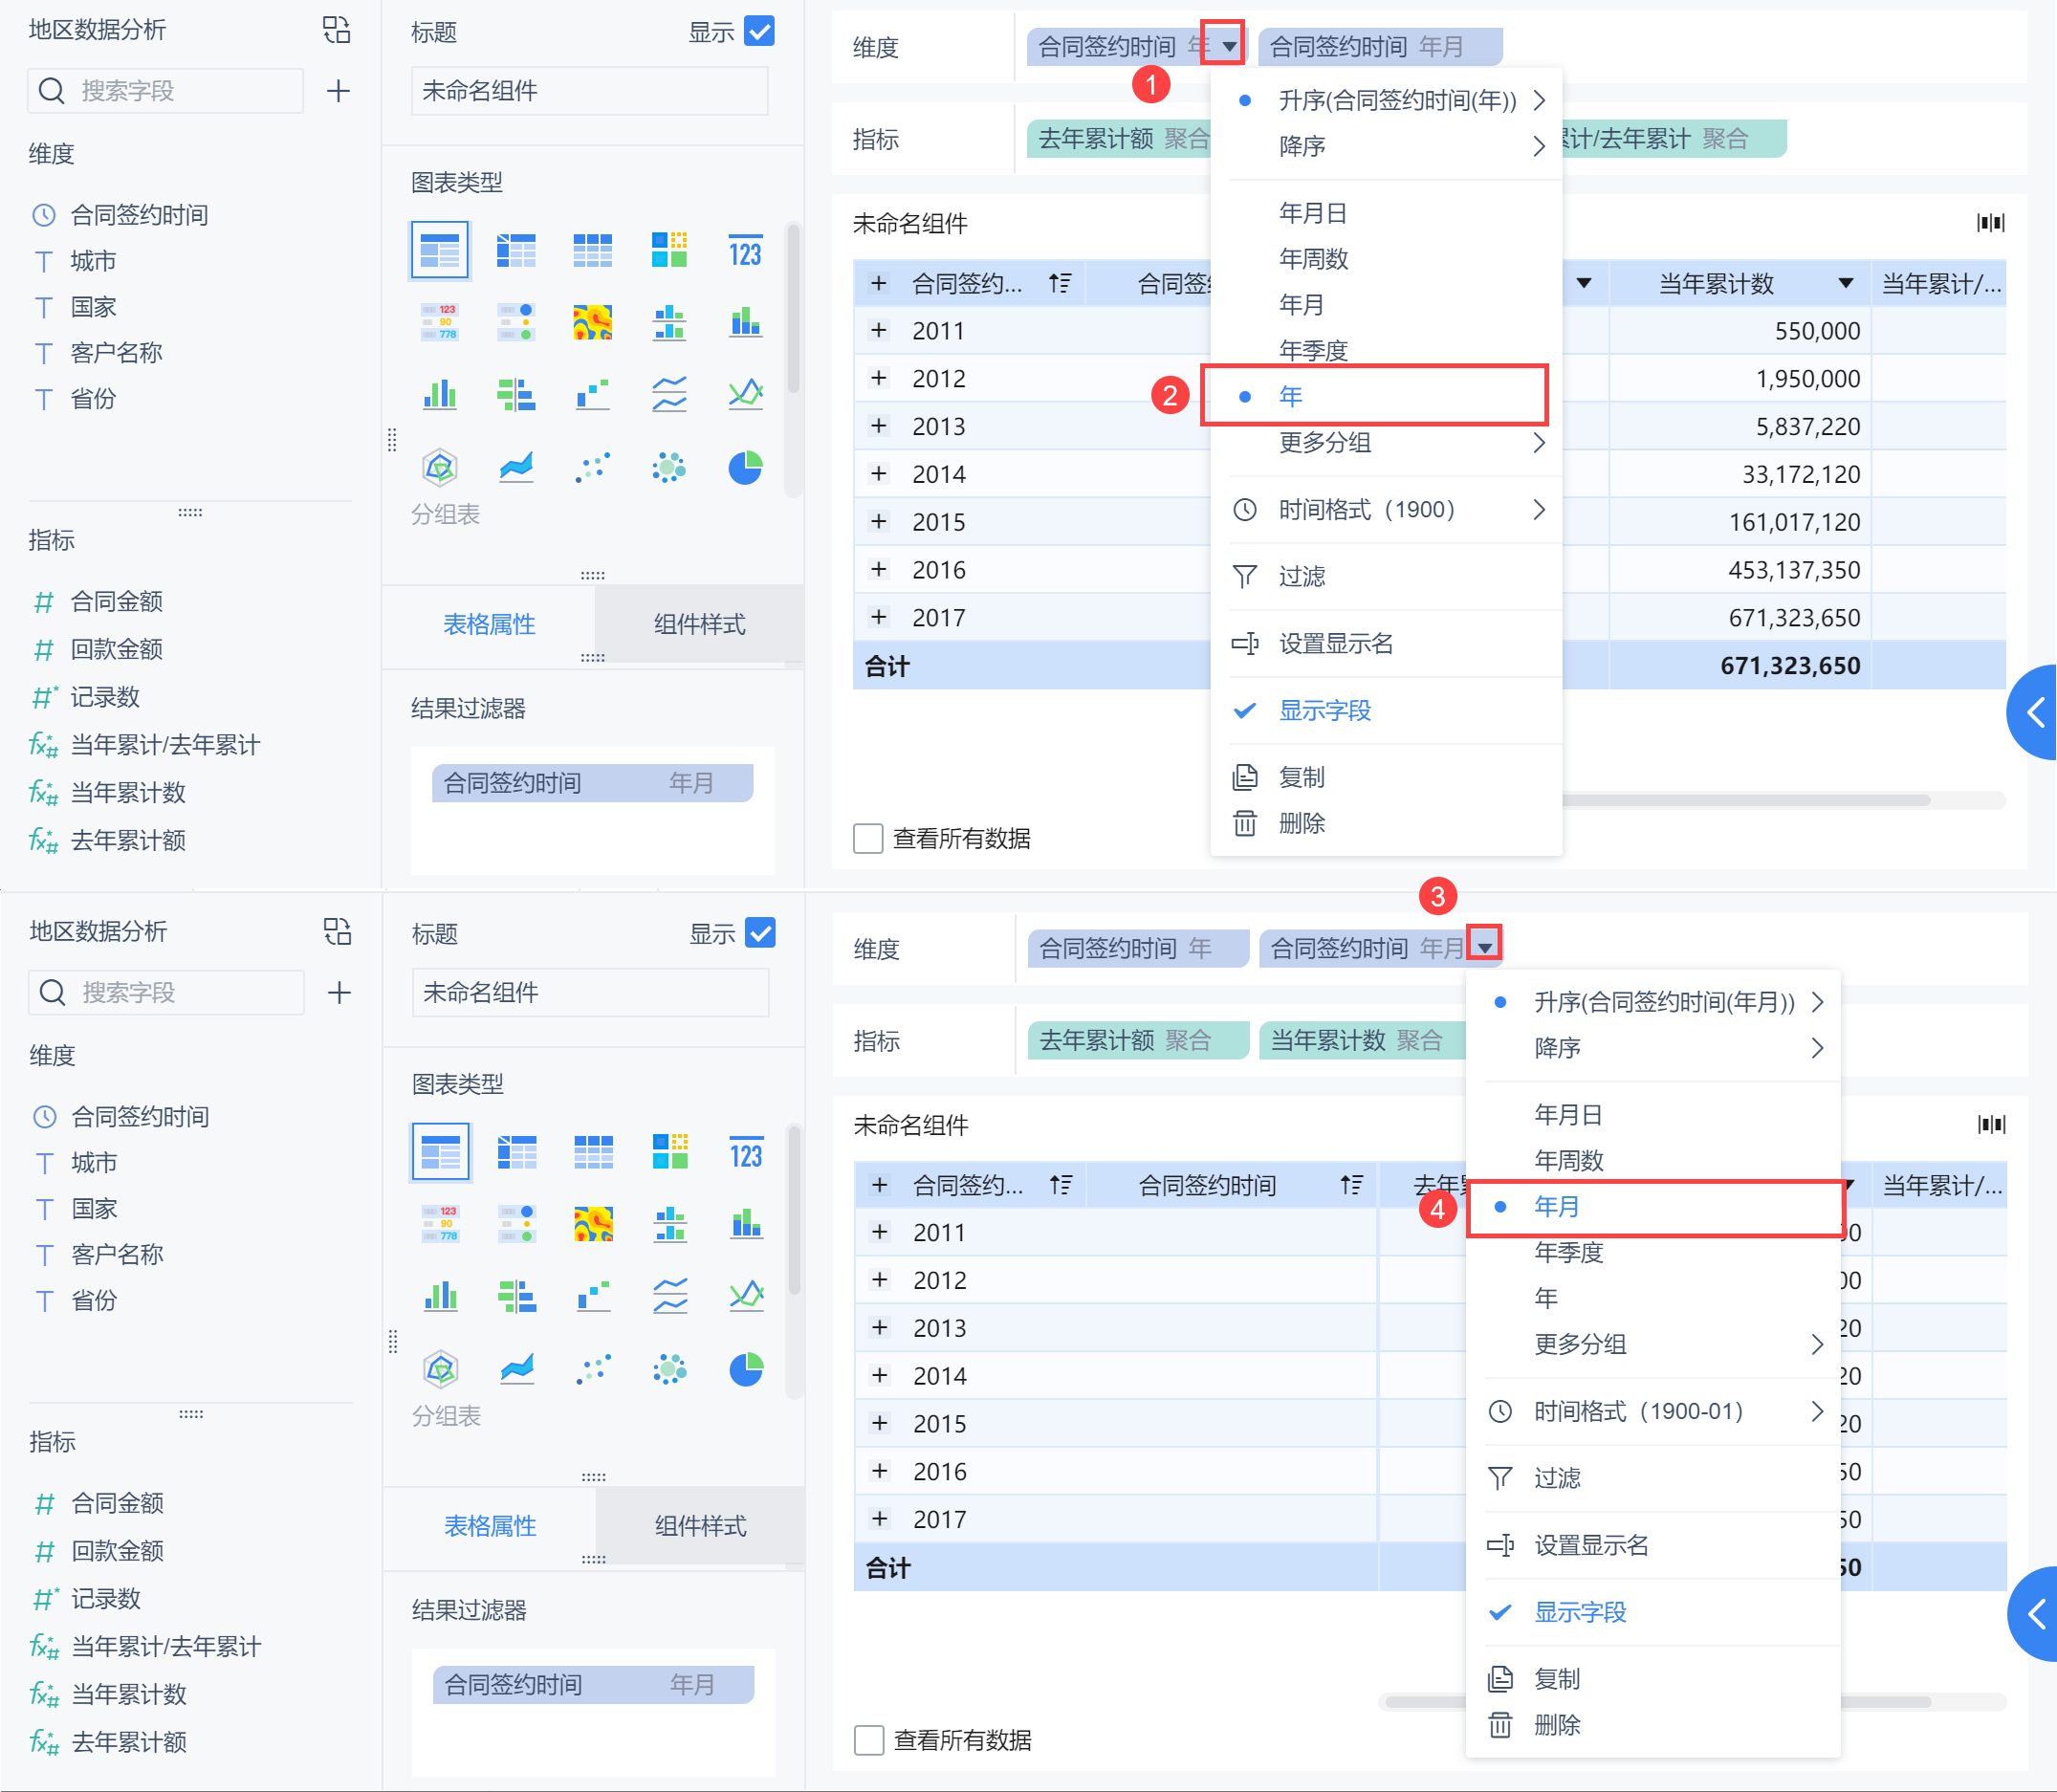Check the lower 查看所有数据 checkbox
Image resolution: width=2057 pixels, height=1792 pixels.
click(868, 1740)
